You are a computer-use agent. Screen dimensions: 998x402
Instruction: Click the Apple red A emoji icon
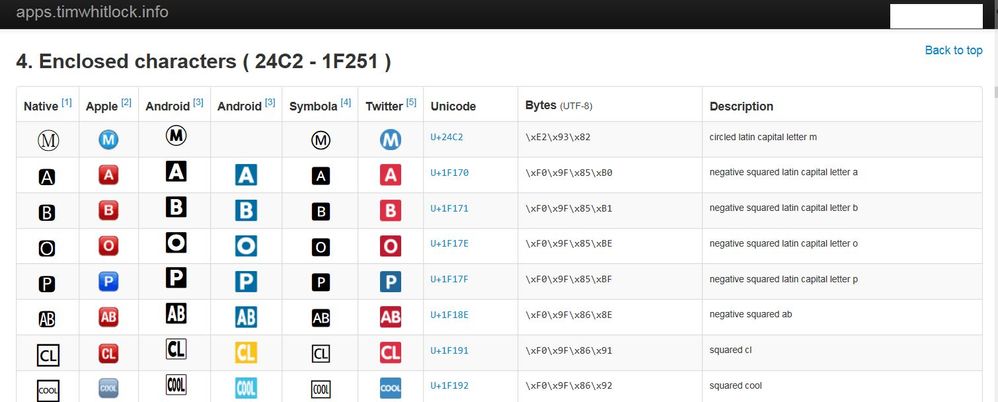pyautogui.click(x=109, y=176)
